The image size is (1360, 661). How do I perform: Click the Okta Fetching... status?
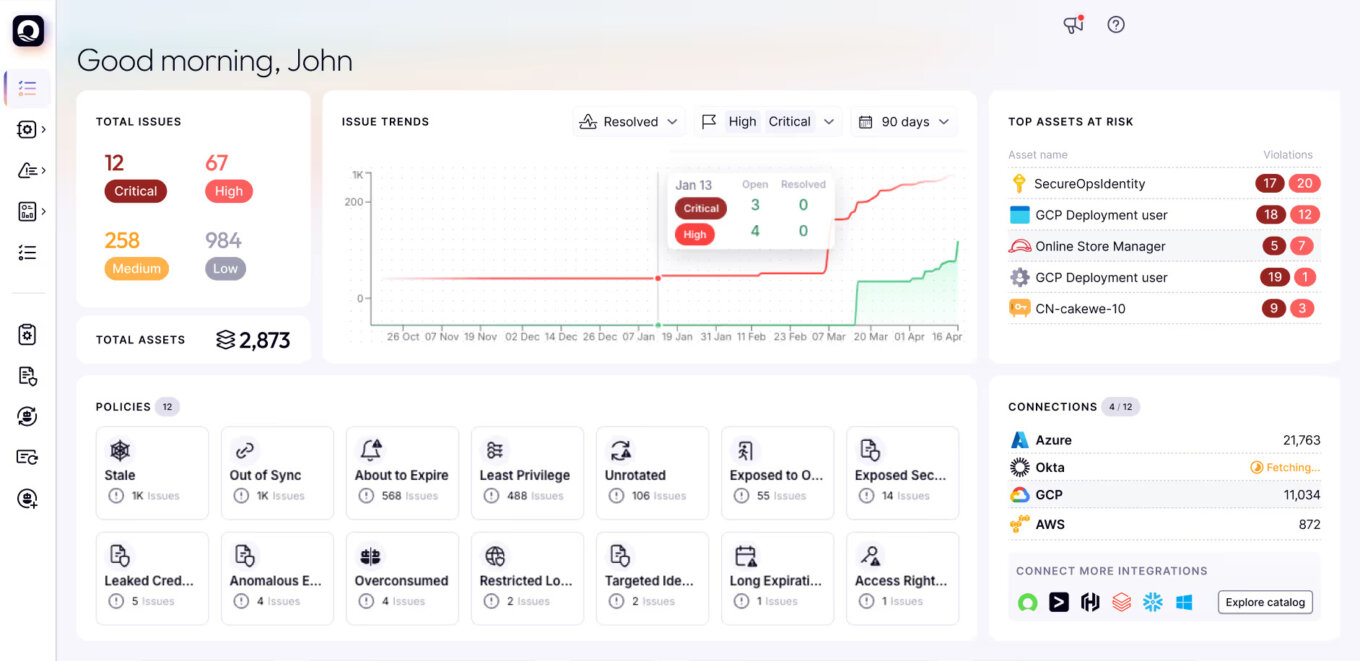click(1285, 467)
